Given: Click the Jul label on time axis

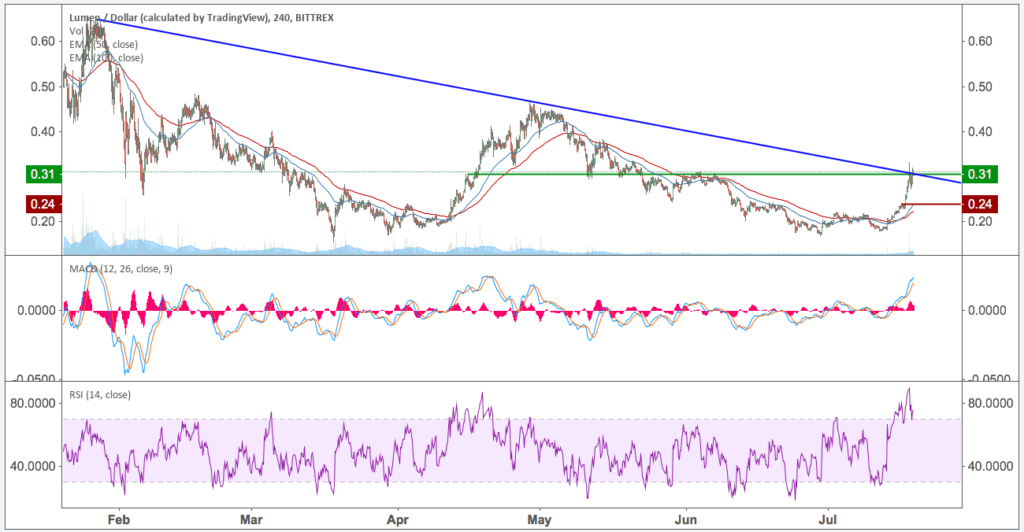Looking at the screenshot, I should click(828, 520).
